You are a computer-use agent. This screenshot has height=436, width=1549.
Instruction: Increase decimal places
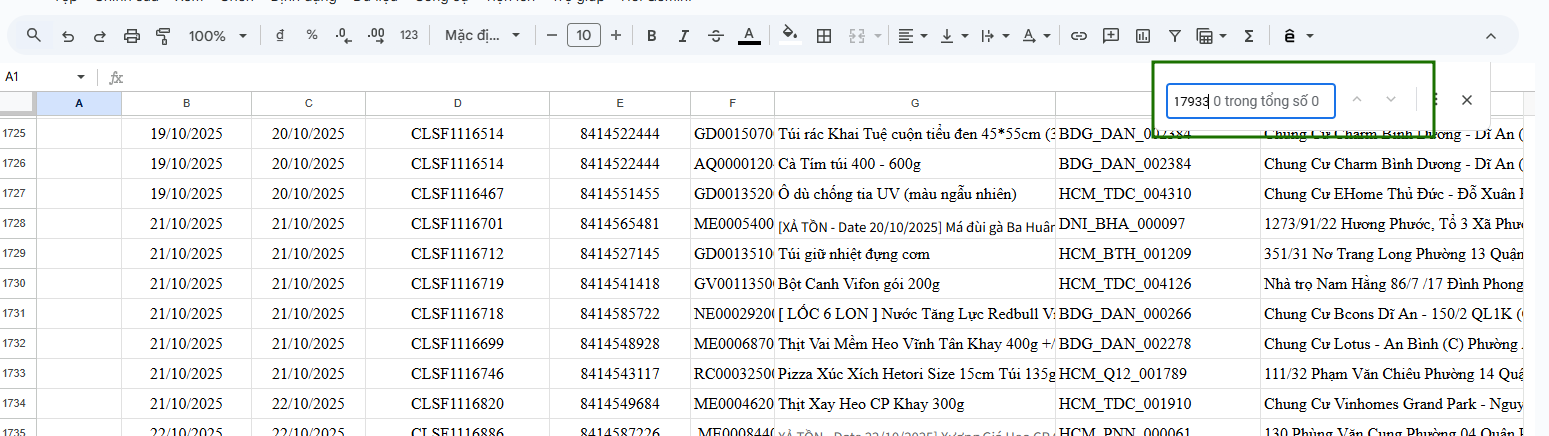pos(377,36)
